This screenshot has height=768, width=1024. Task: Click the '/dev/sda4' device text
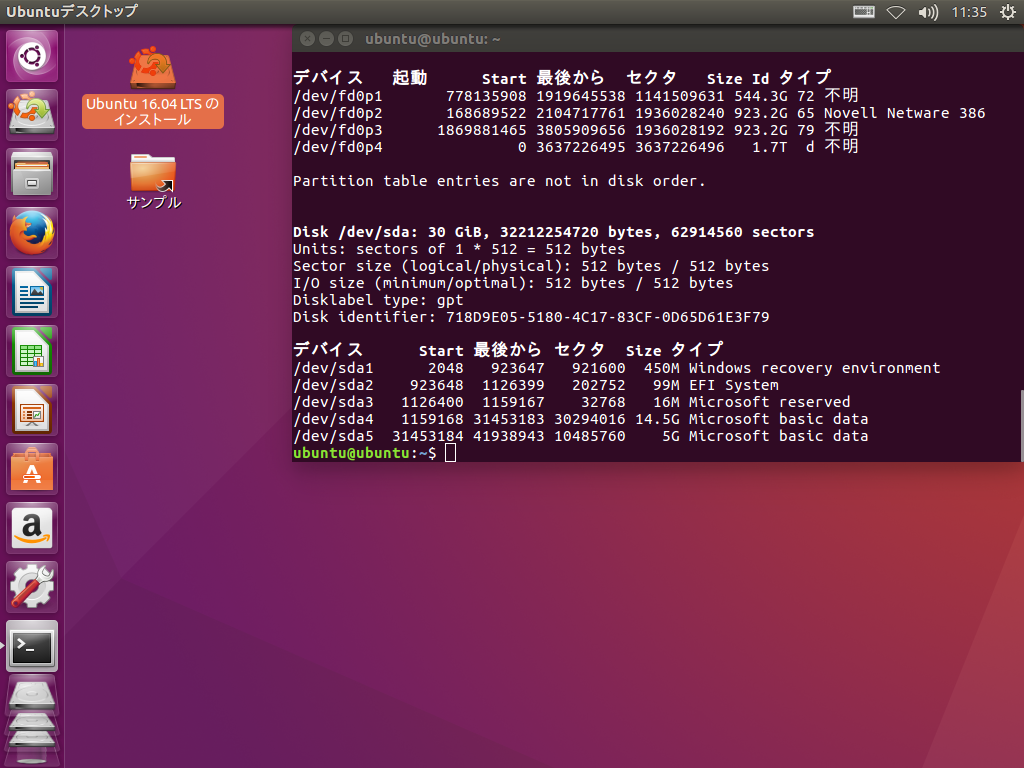pyautogui.click(x=333, y=419)
